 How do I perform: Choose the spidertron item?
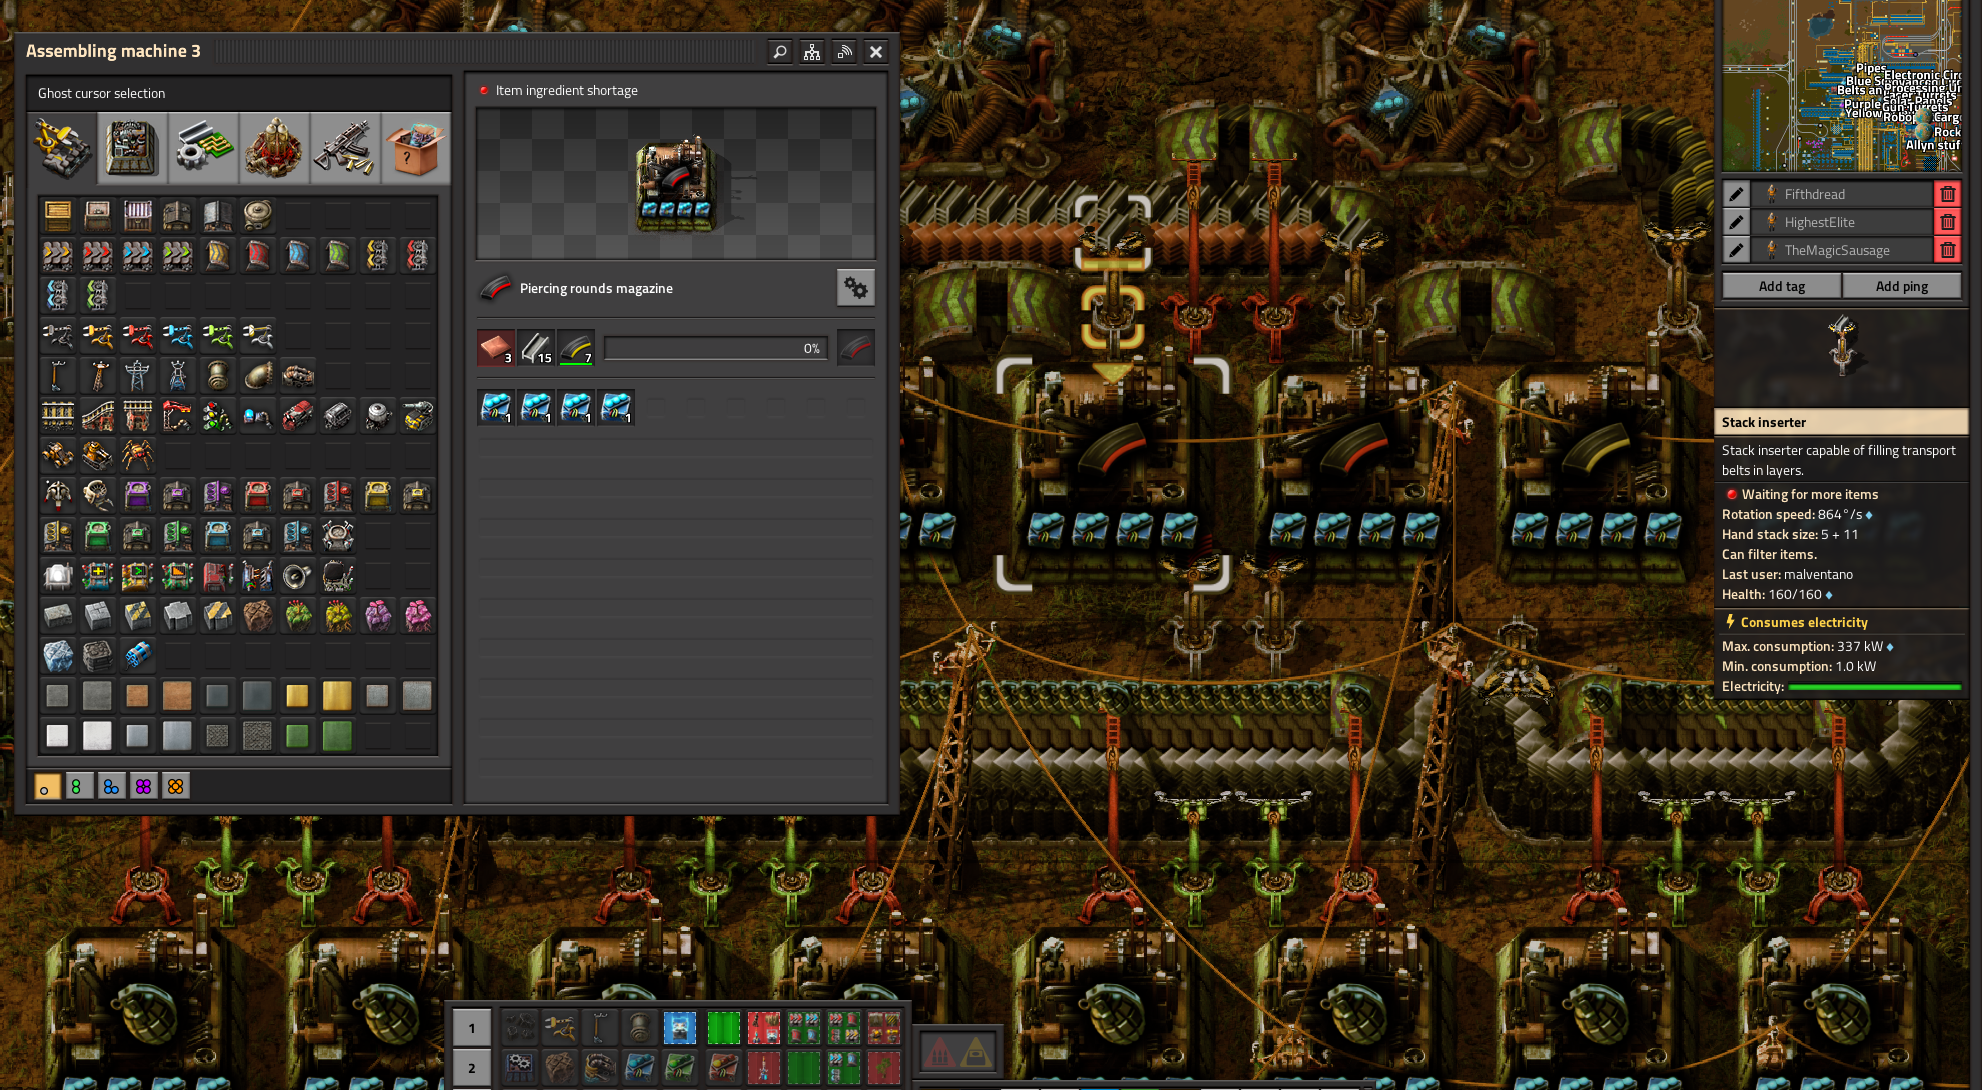pos(138,455)
